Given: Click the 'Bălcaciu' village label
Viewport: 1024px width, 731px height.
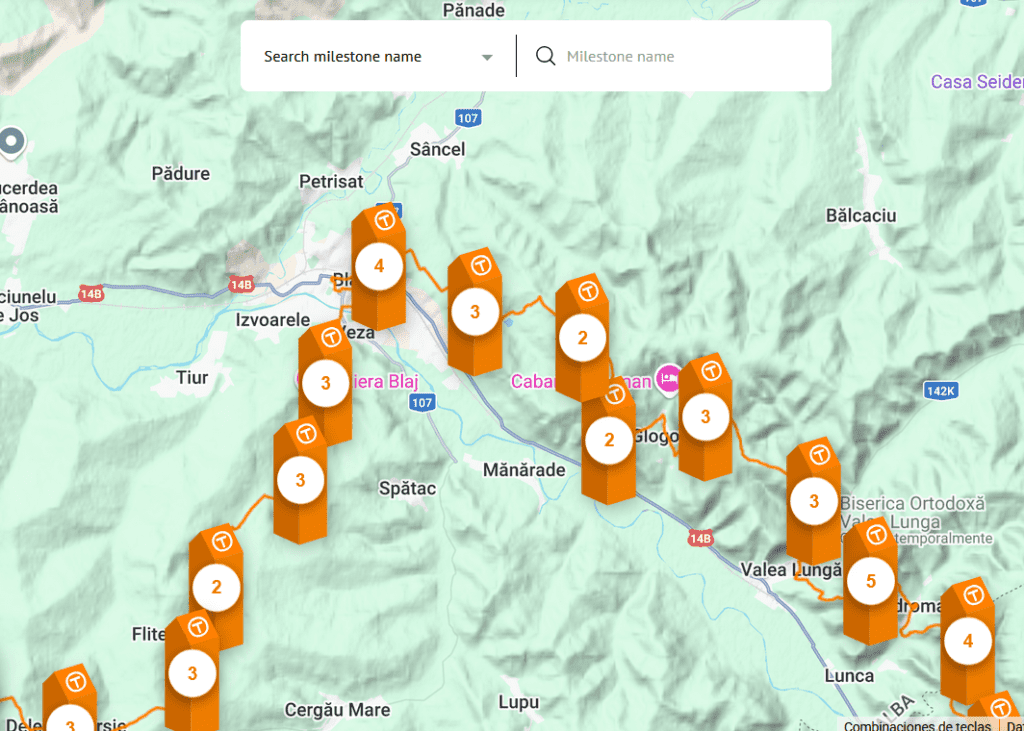Looking at the screenshot, I should coord(861,216).
